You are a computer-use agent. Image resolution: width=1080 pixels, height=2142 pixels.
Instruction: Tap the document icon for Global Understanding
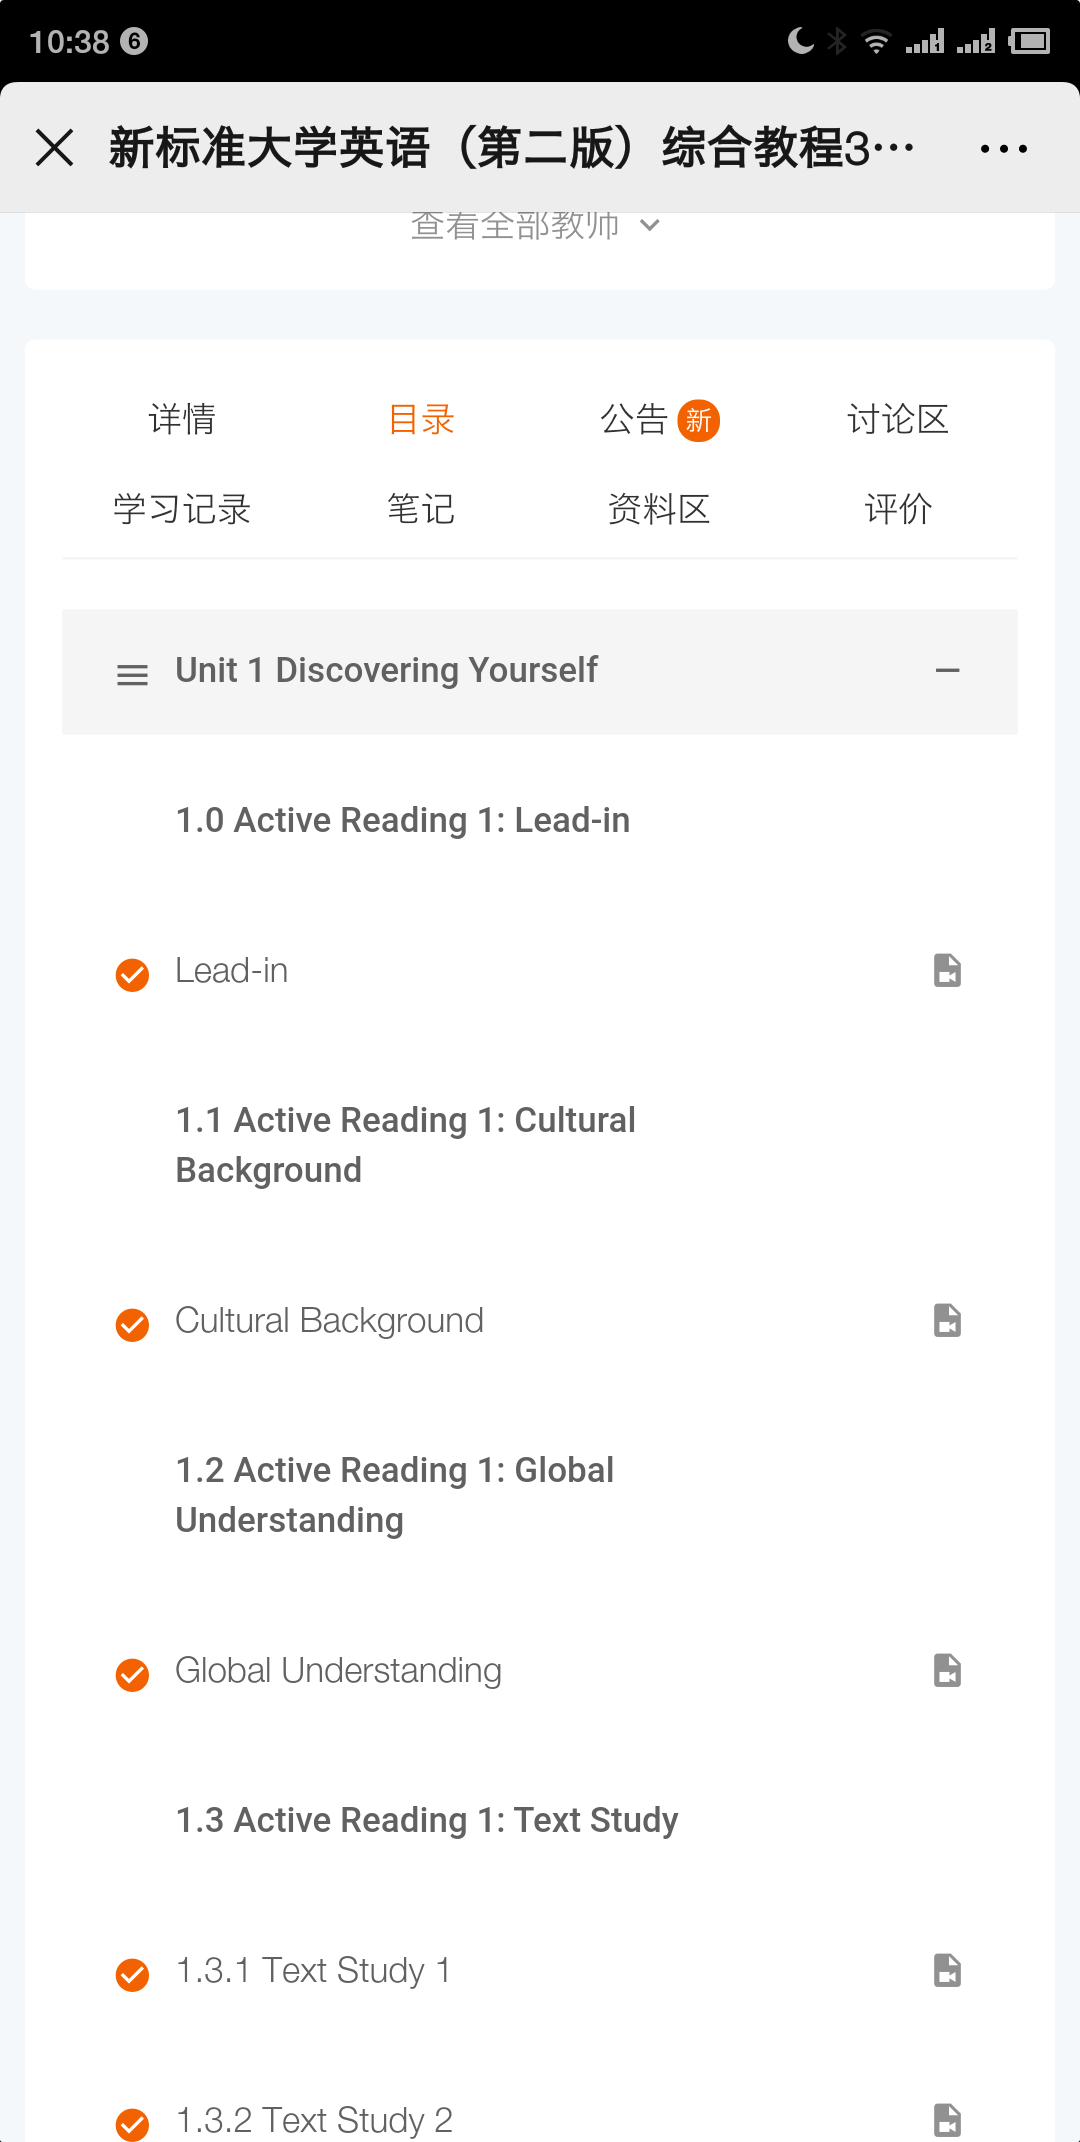point(947,1670)
